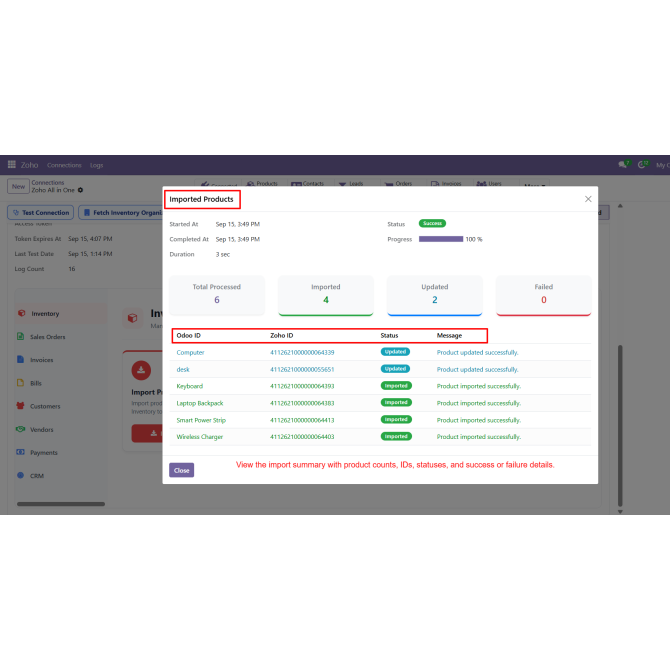Click the Test Connection button
This screenshot has width=670, height=670.
(41, 212)
